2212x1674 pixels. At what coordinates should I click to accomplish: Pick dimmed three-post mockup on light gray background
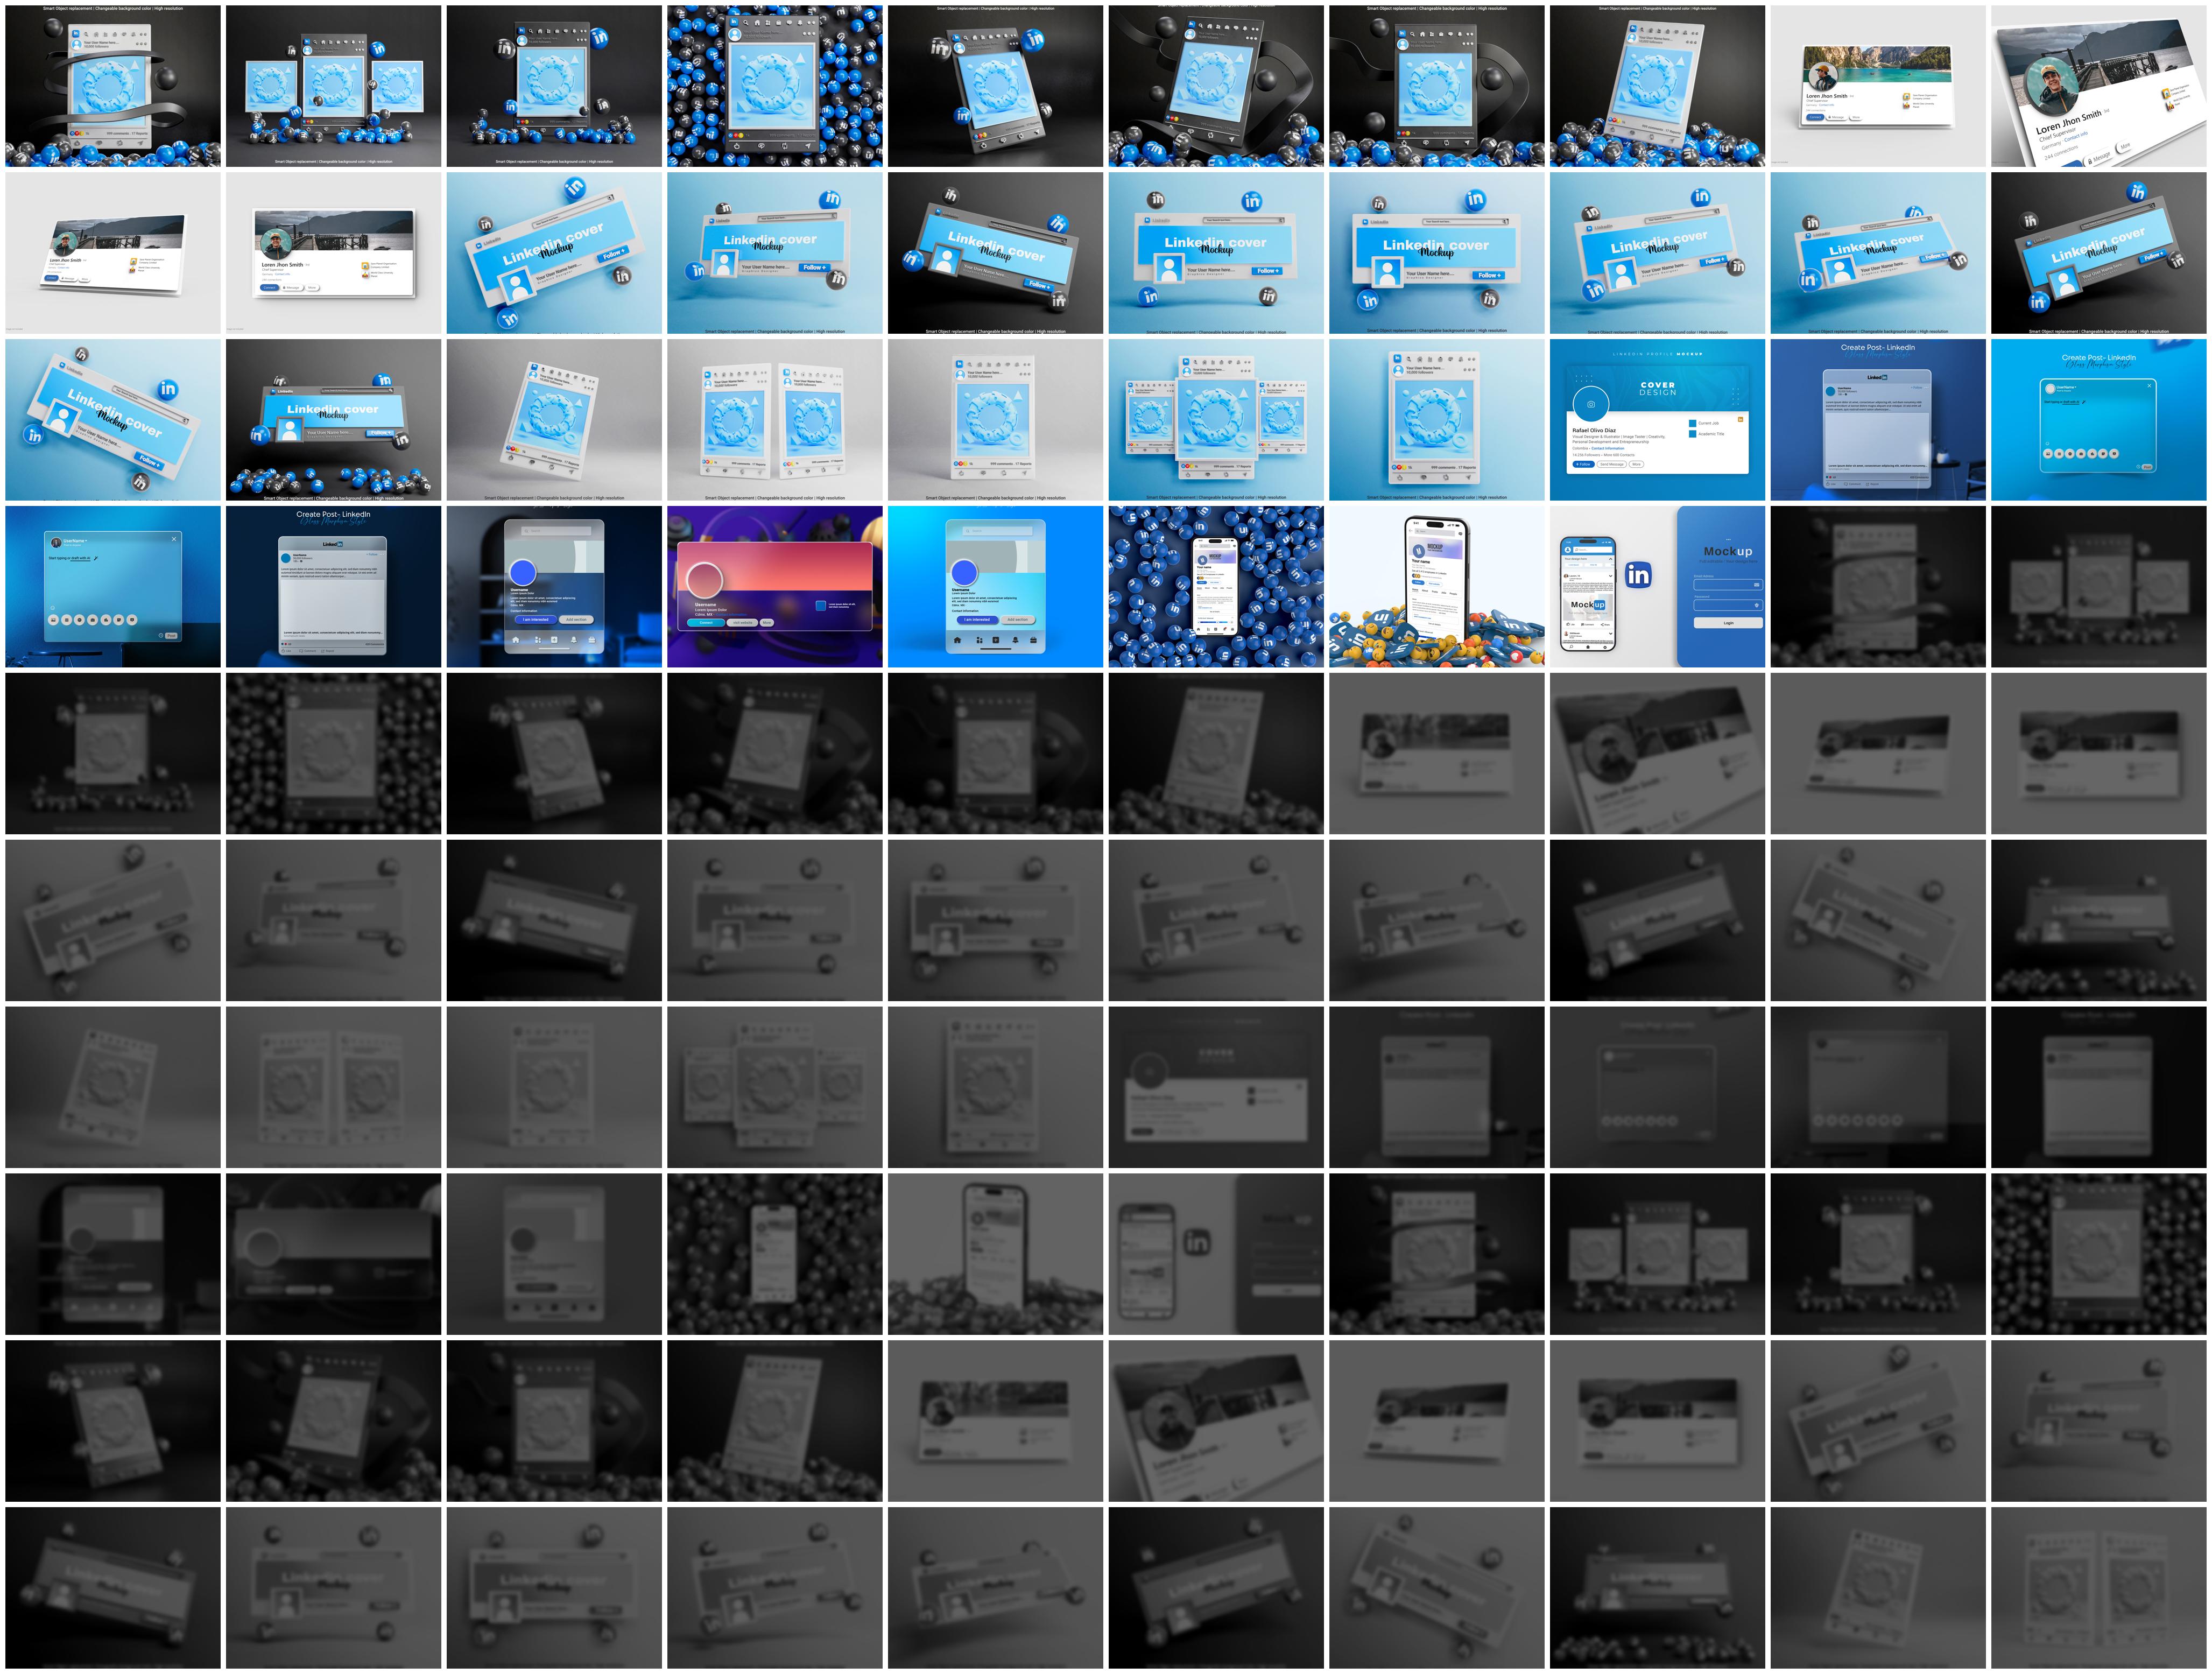pos(775,1087)
